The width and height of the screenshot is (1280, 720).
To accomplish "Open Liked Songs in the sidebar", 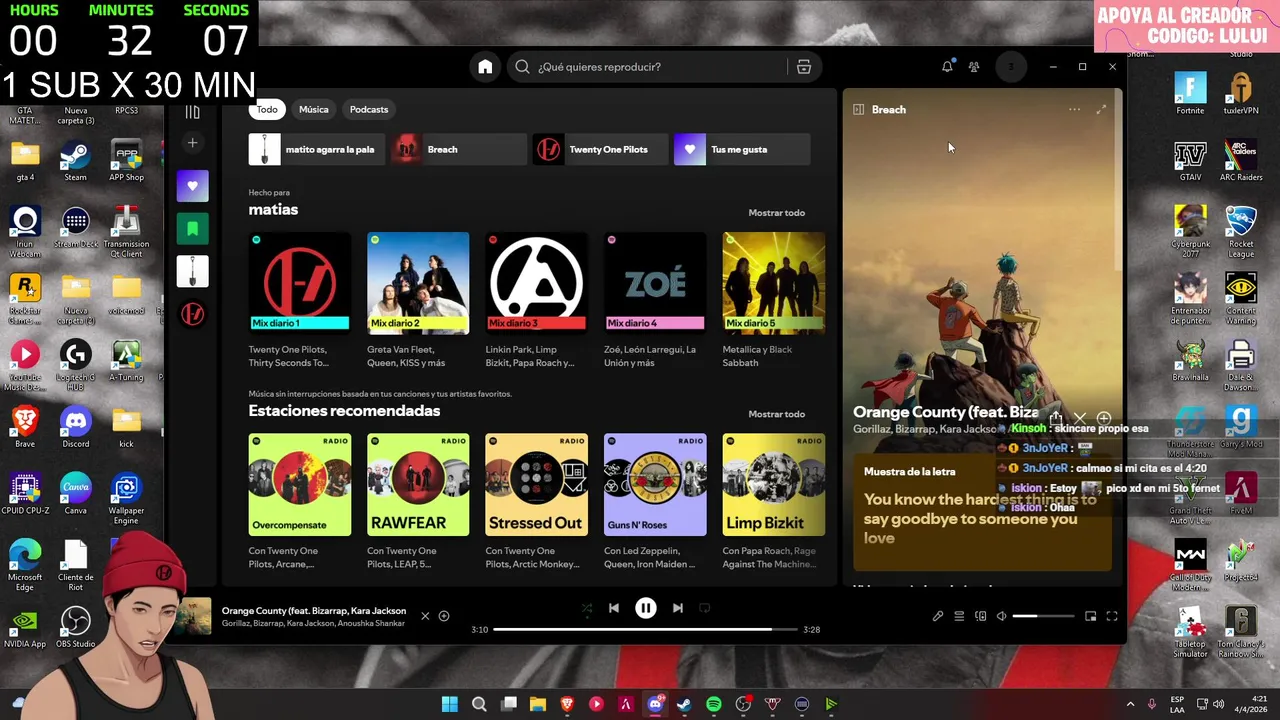I will tap(193, 186).
